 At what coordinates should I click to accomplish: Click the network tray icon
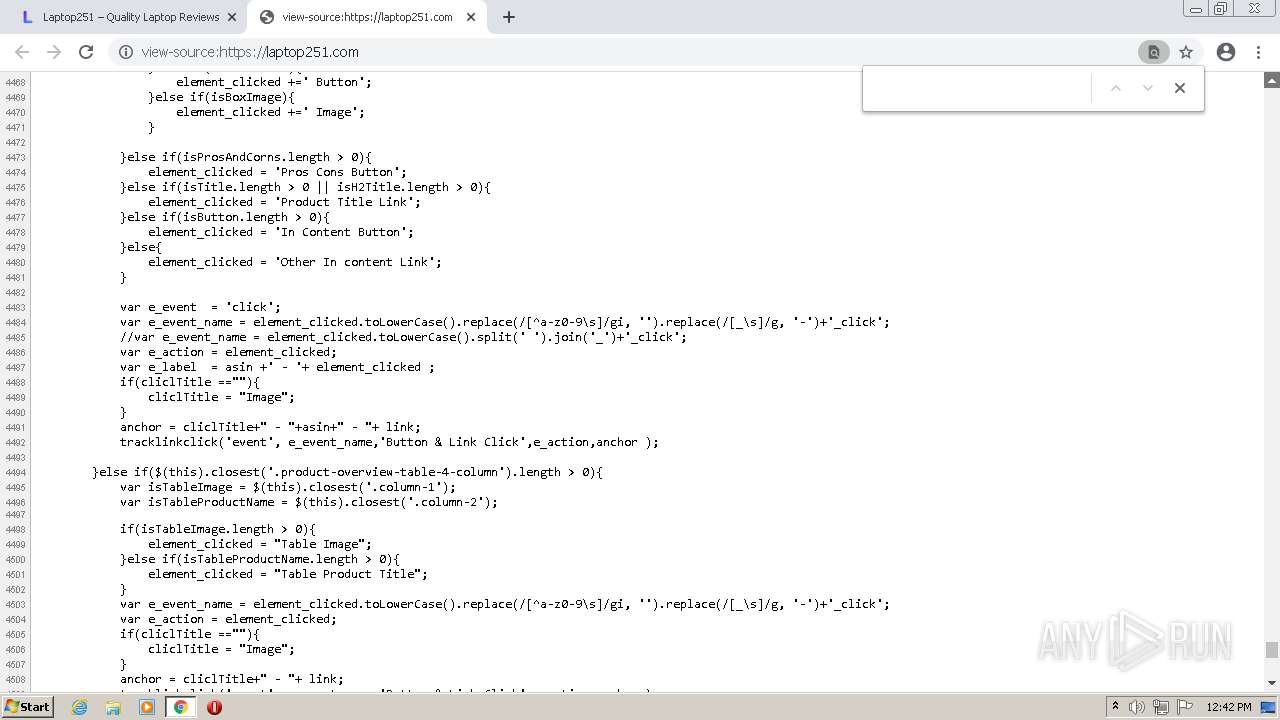click(1161, 707)
